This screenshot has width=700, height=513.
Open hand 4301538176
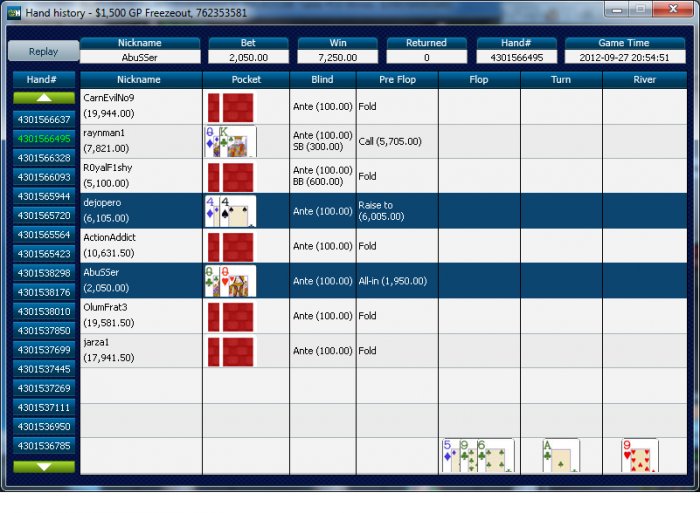[x=44, y=292]
